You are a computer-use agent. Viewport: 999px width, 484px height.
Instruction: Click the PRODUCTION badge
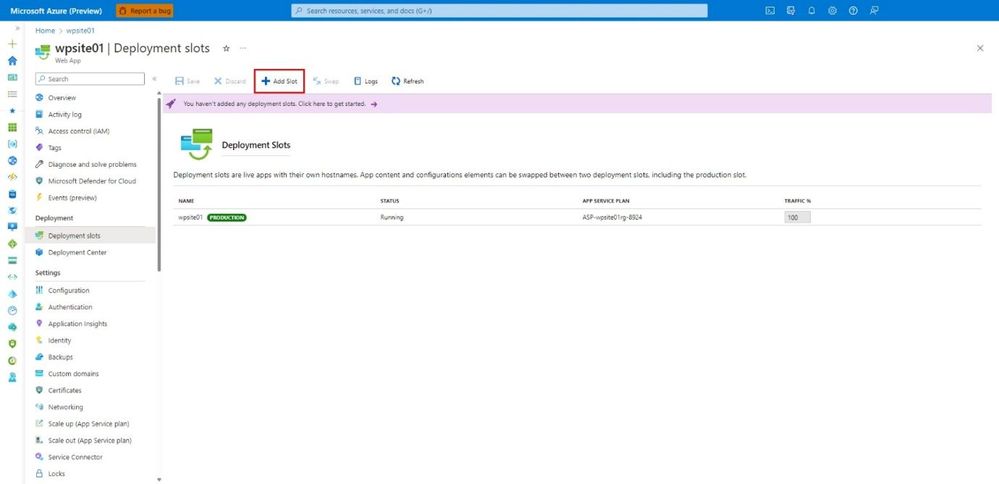click(227, 218)
